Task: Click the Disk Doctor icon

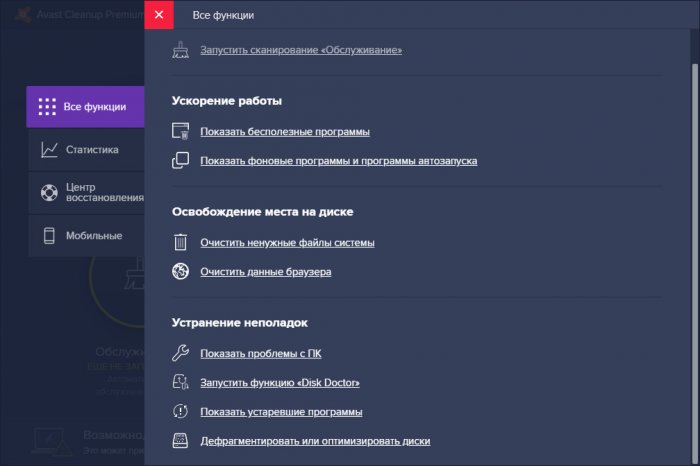Action: pos(181,382)
